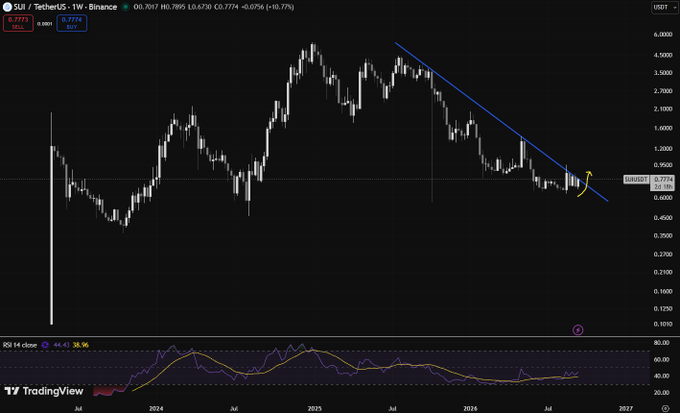Click the purple lightning event icon
The image size is (680, 413).
coord(578,330)
